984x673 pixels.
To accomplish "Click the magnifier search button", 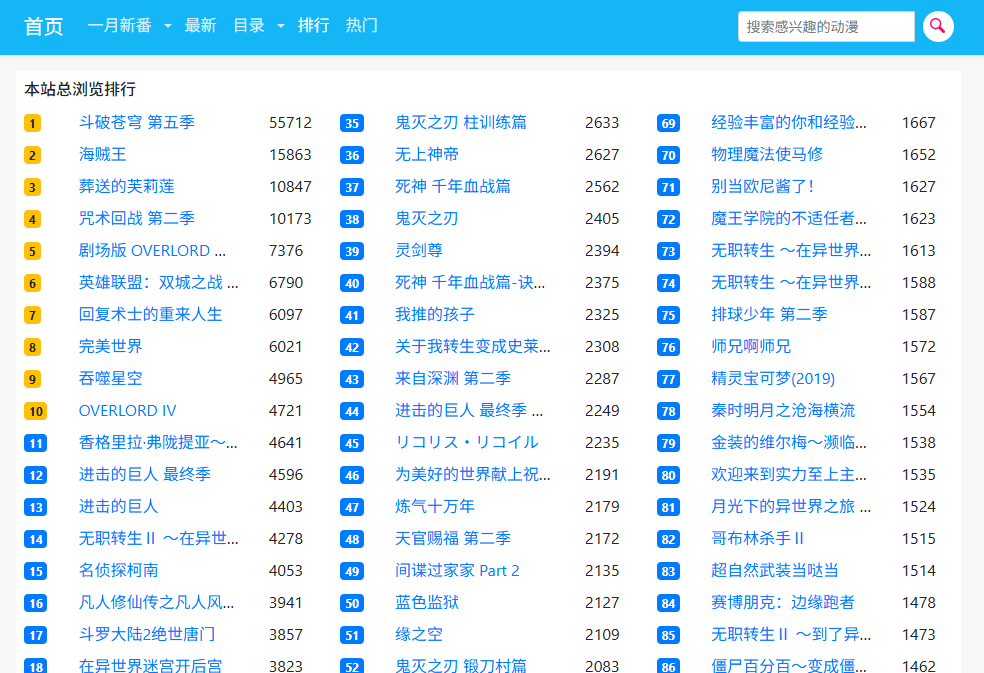I will [938, 26].
